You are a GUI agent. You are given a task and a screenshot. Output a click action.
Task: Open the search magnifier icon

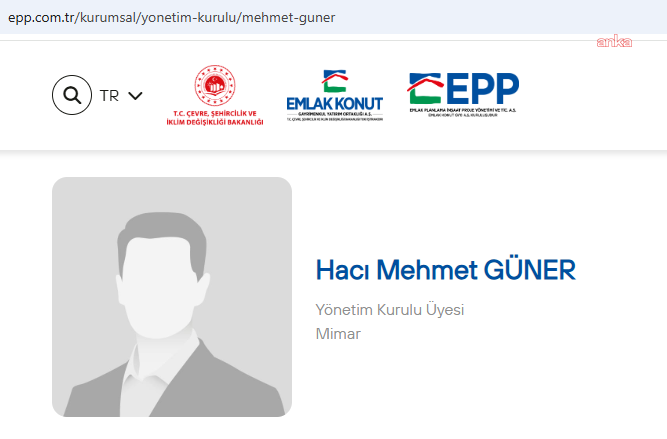tap(72, 95)
